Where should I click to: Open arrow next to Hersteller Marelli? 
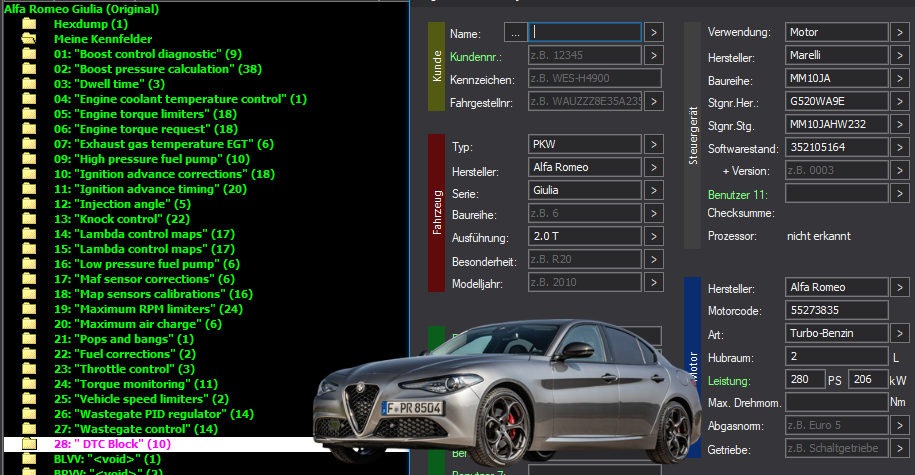[899, 55]
